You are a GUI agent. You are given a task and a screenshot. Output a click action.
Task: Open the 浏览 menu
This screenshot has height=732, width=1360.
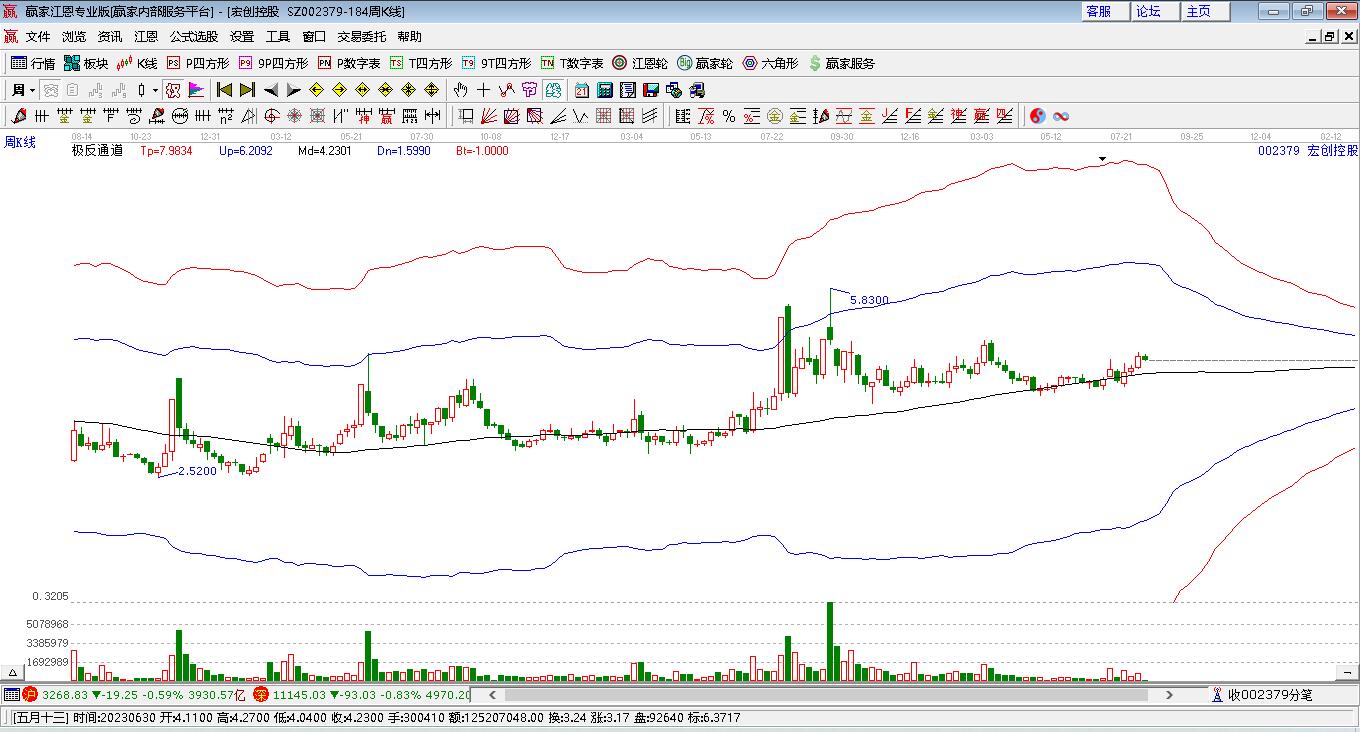pyautogui.click(x=74, y=37)
